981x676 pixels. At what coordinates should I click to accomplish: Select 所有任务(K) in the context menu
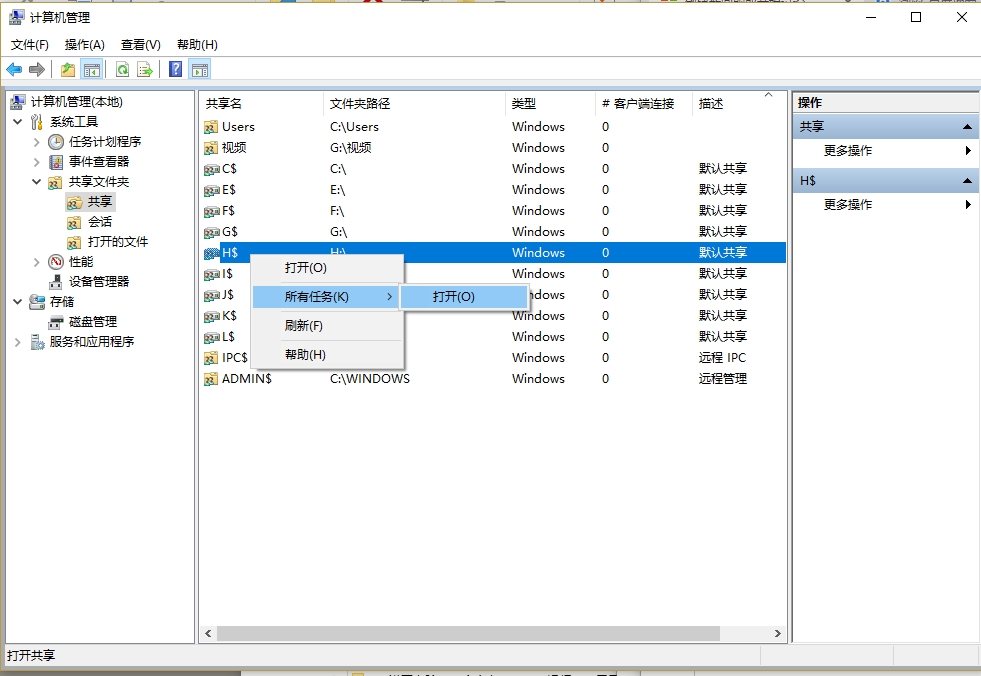(x=325, y=297)
